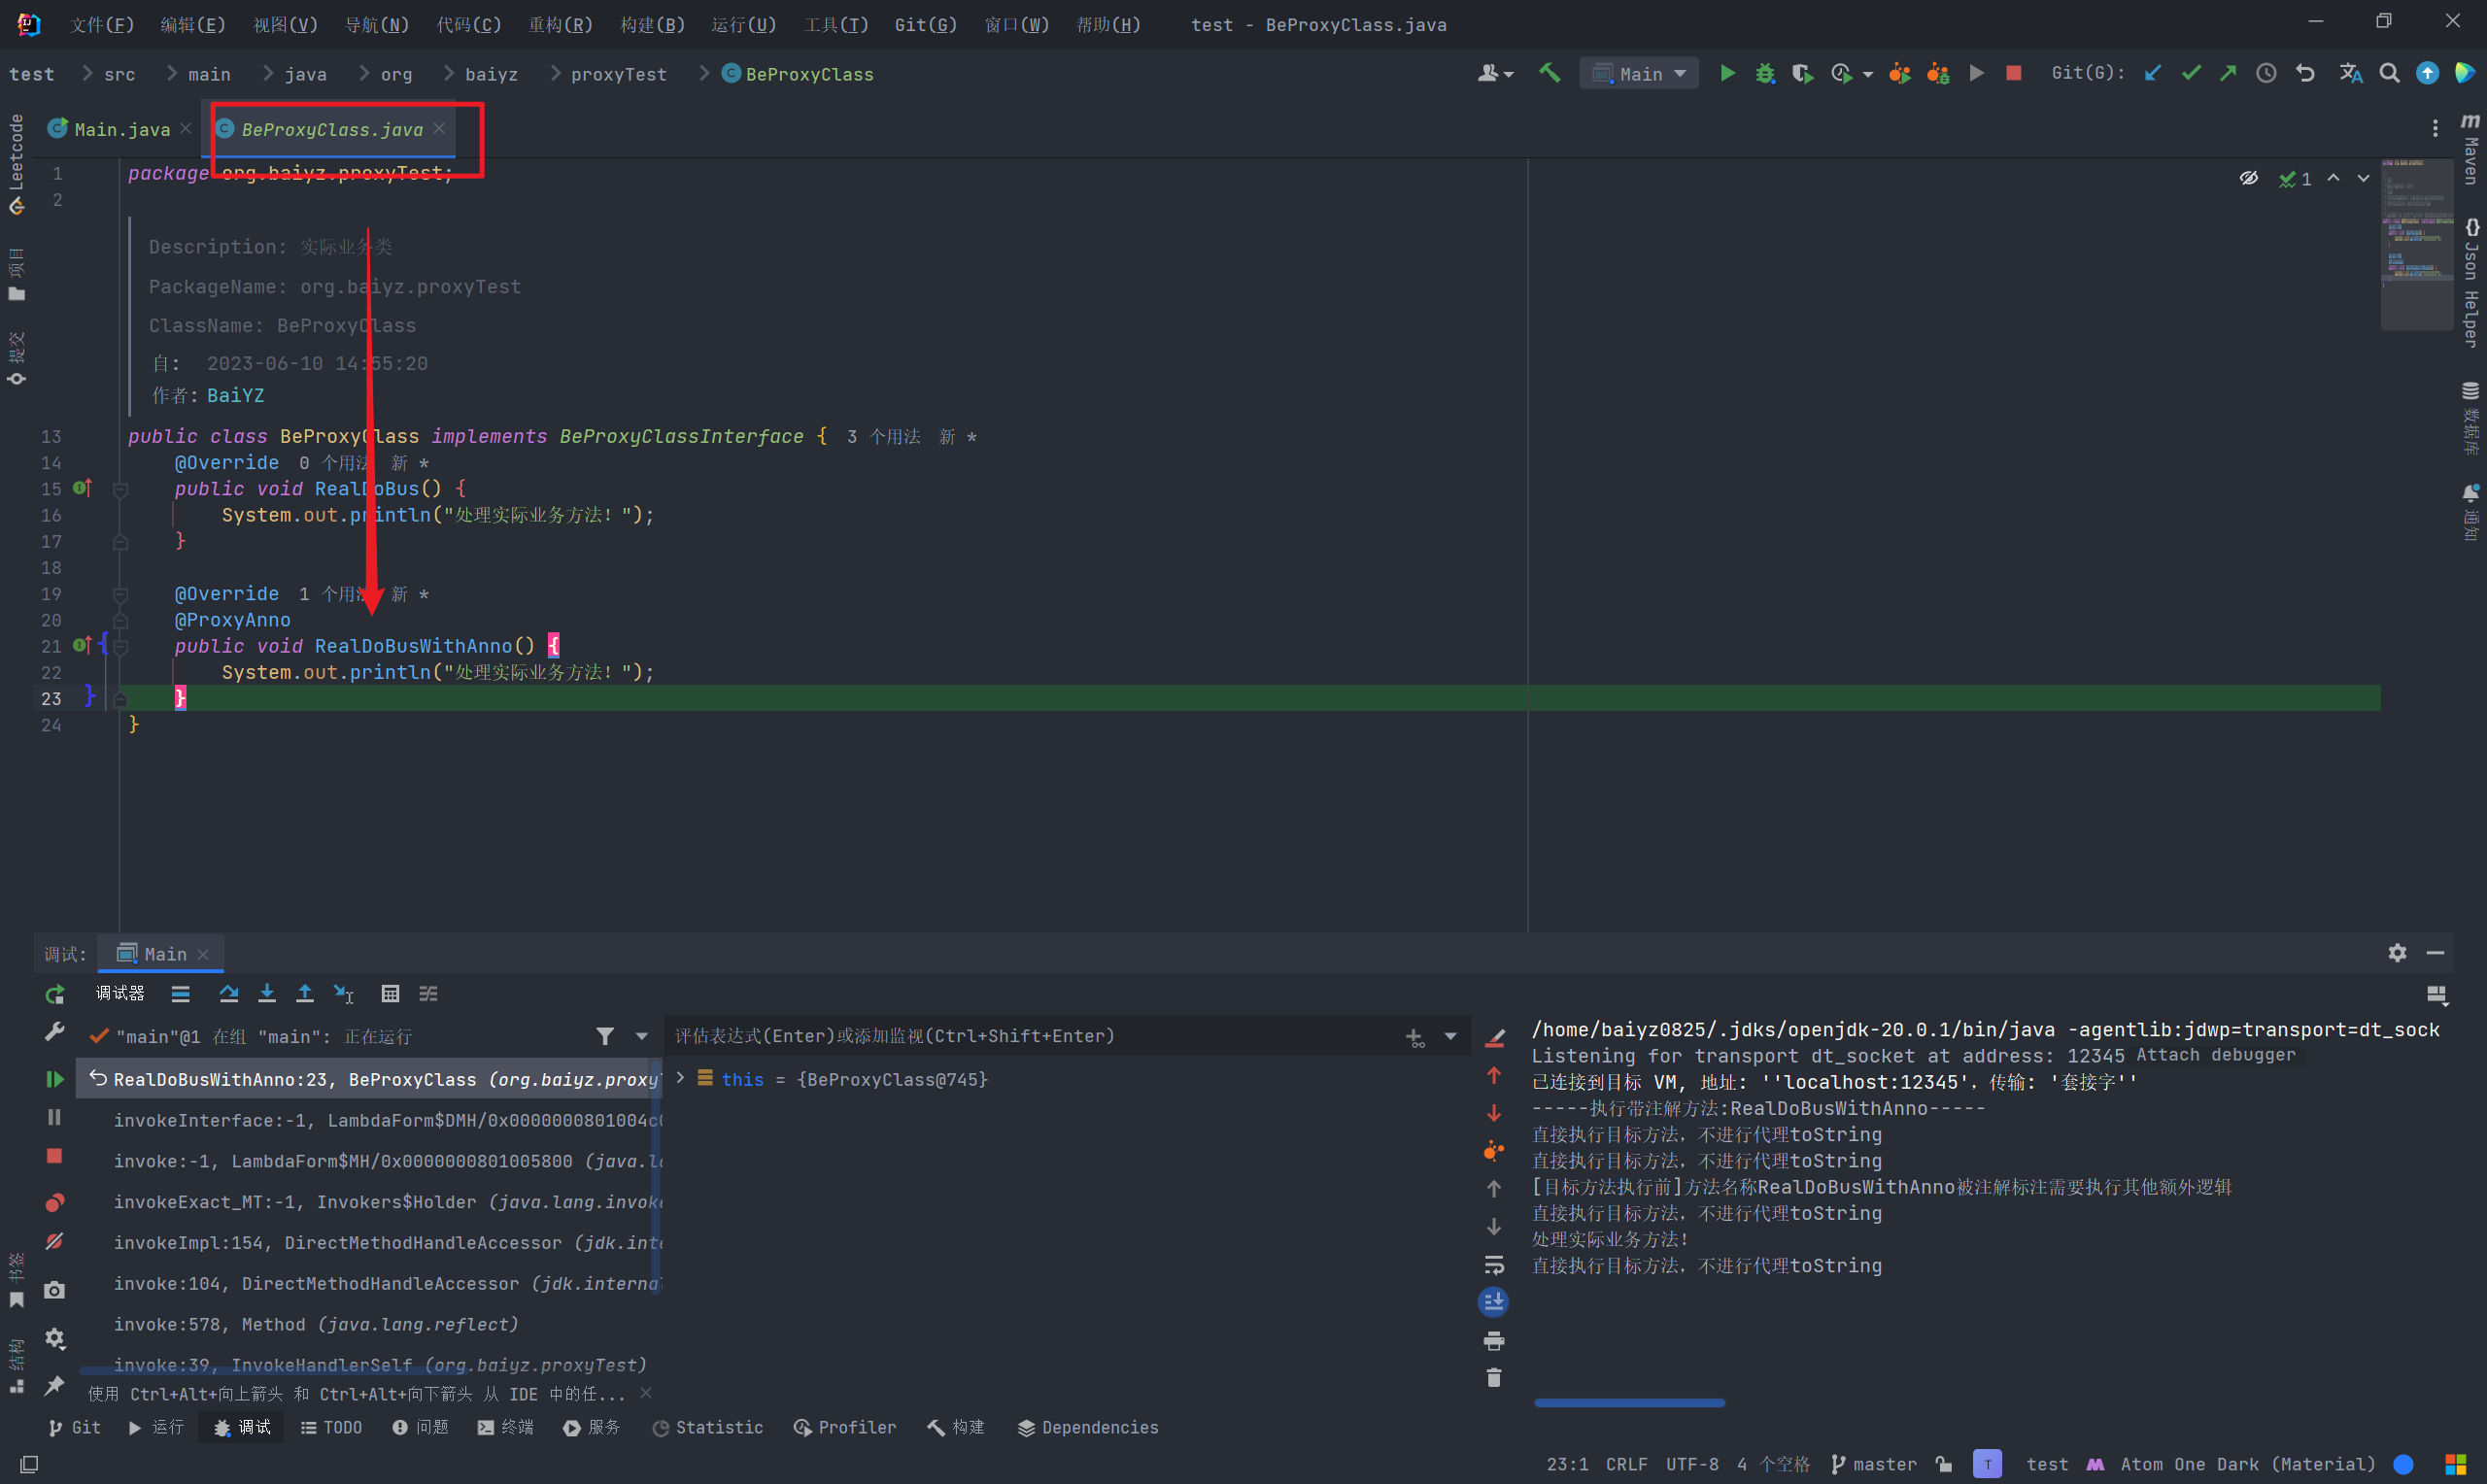The image size is (2487, 1484).
Task: Click Git commit checkmark icon
Action: tap(2191, 73)
